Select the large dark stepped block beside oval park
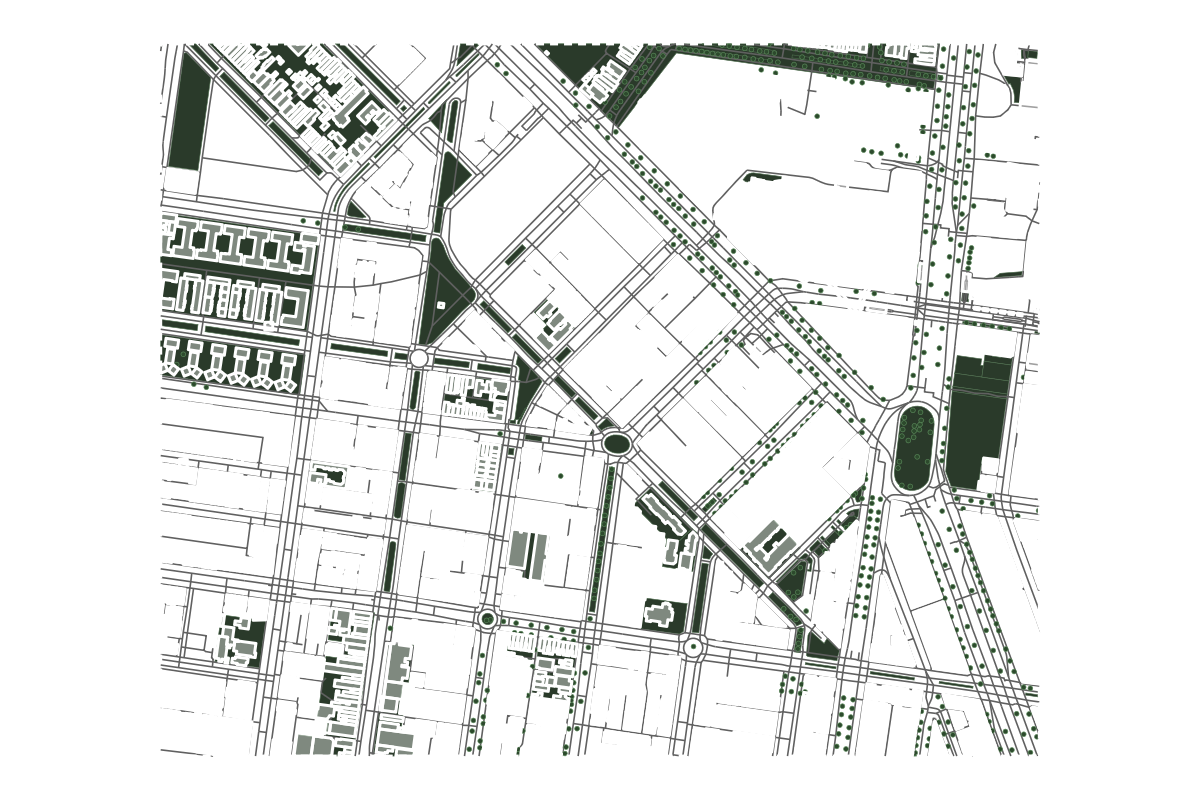This screenshot has width=1200, height=800. coord(979,422)
